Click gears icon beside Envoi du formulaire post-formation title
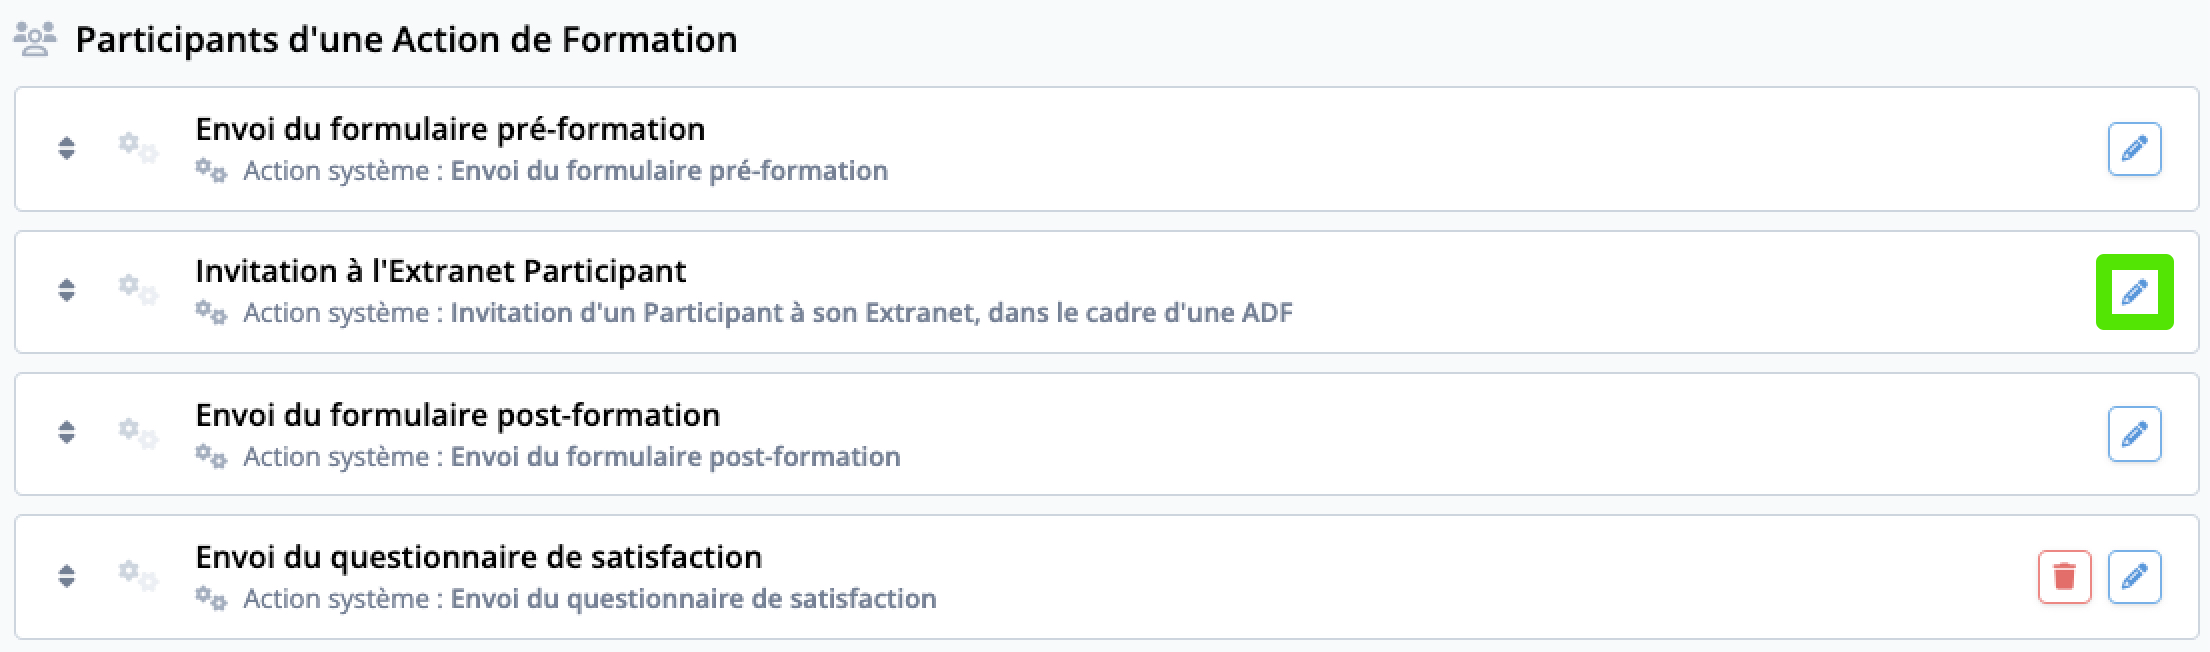This screenshot has height=652, width=2210. 138,433
